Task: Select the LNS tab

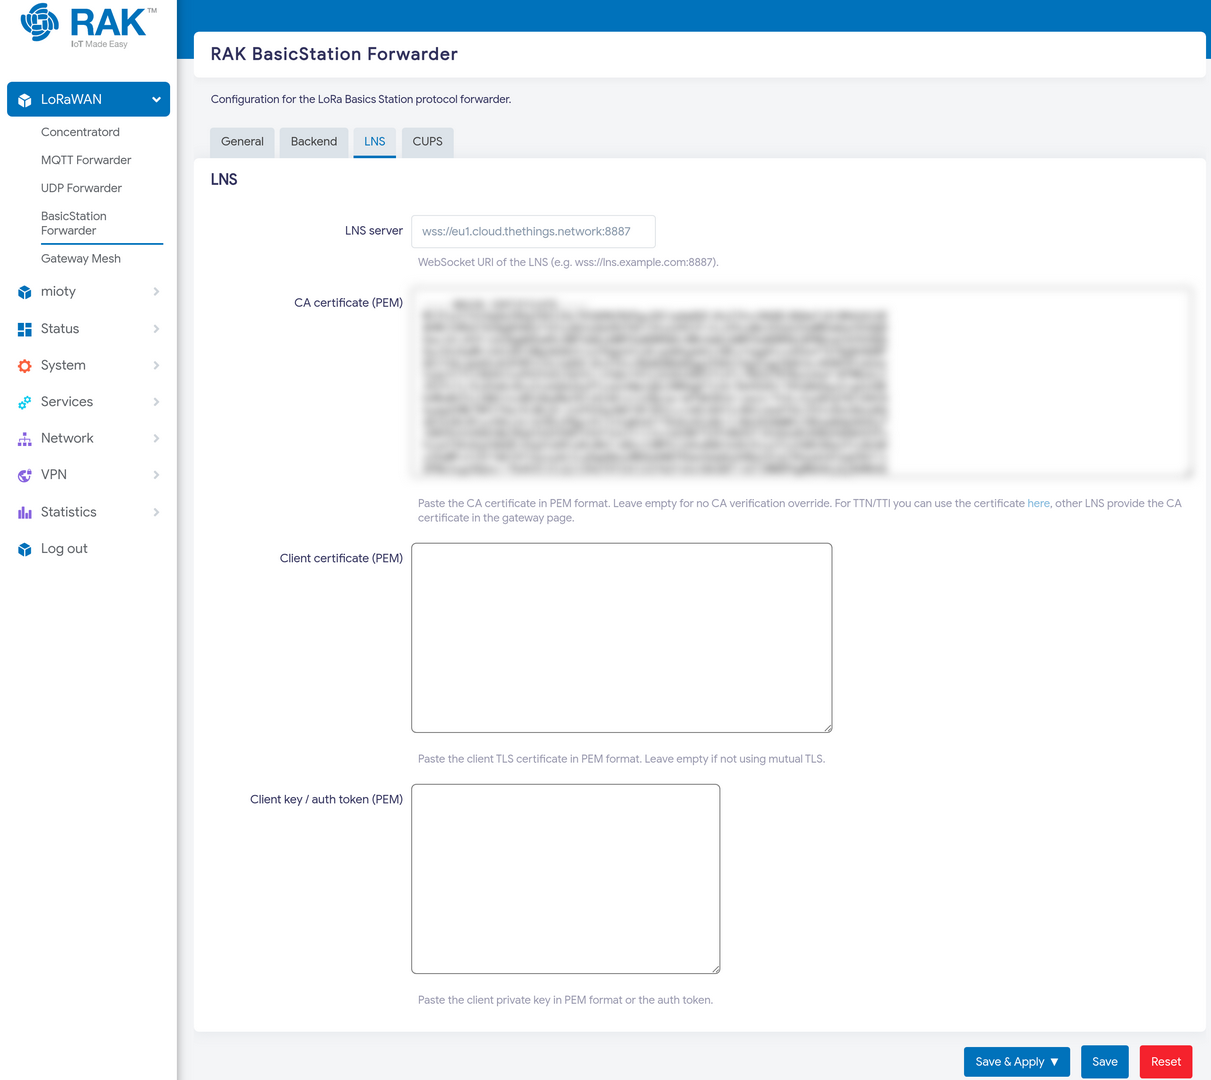Action: tap(375, 142)
